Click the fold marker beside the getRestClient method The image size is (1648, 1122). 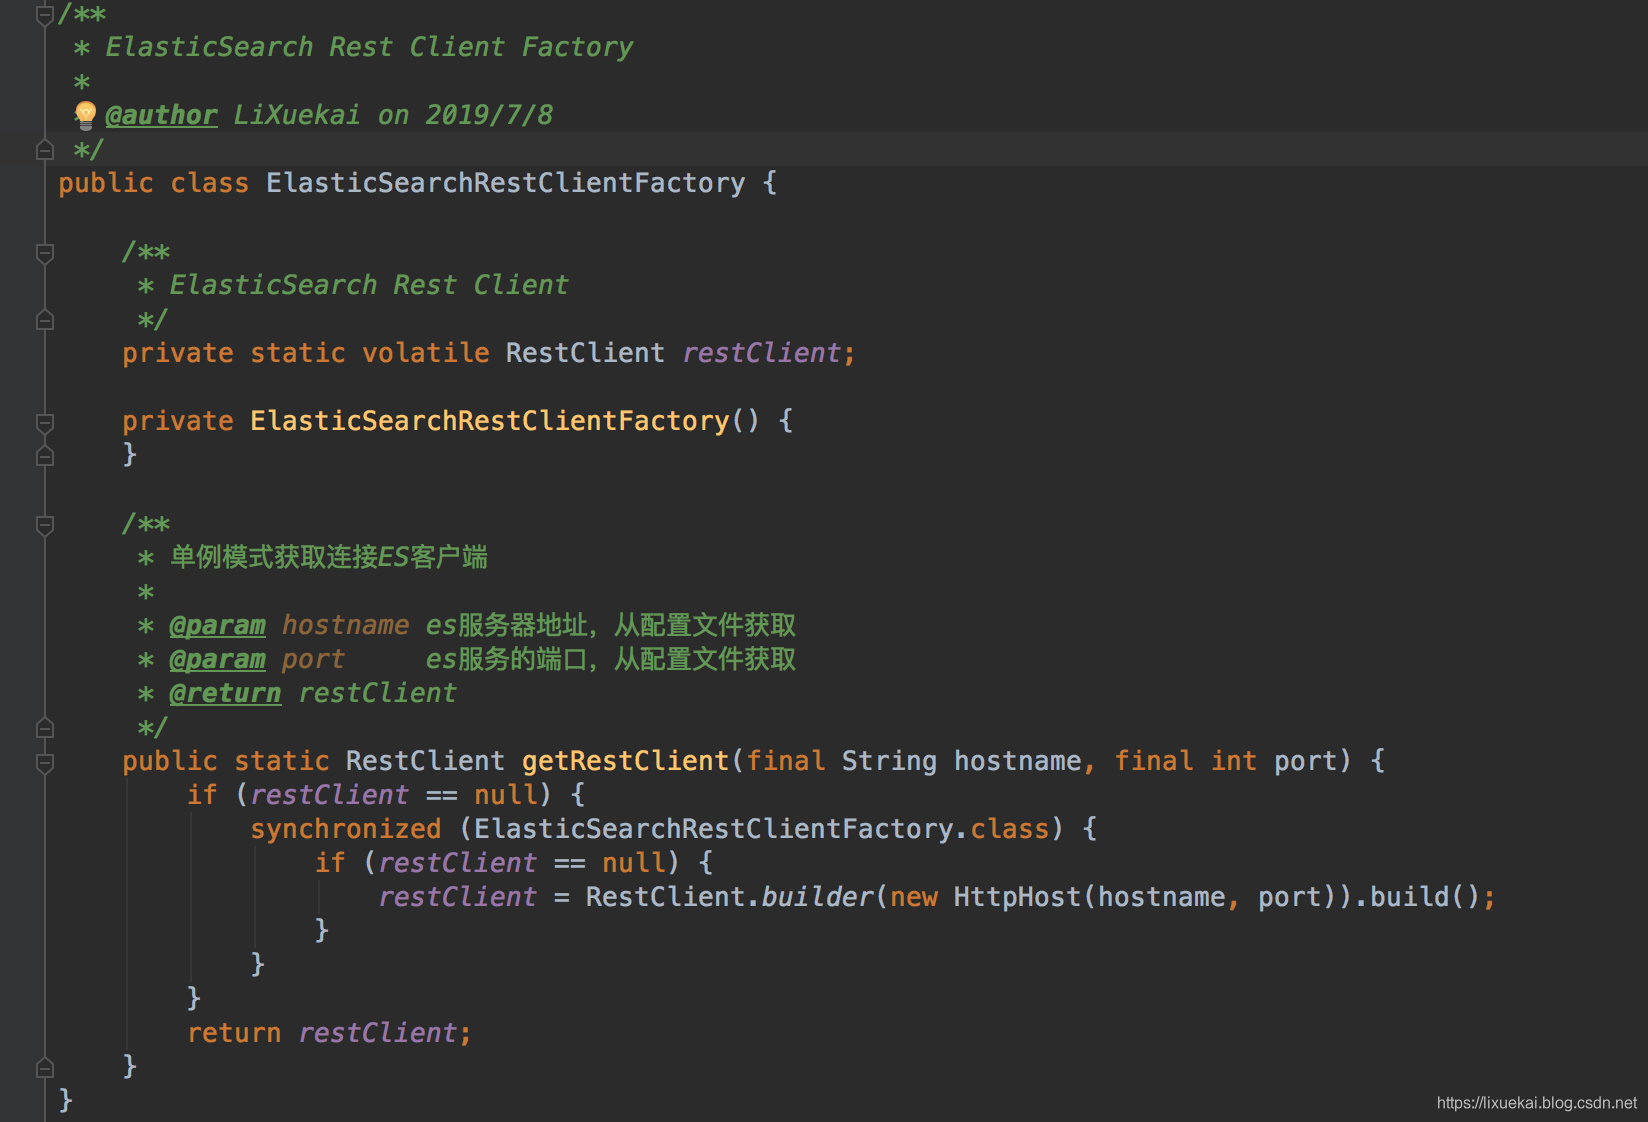44,761
